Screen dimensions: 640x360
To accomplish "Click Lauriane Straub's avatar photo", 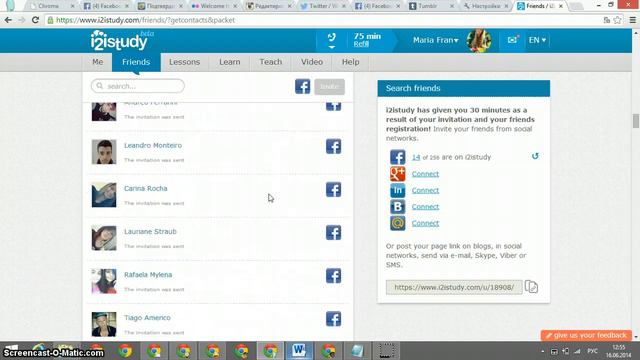I will tap(104, 238).
